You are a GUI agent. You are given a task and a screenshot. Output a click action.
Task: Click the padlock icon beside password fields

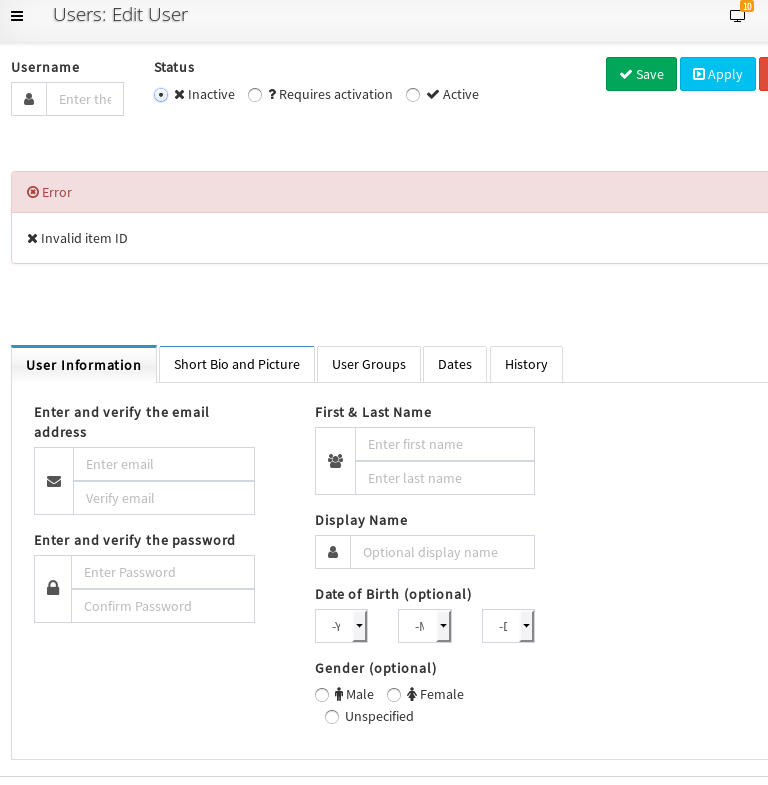click(53, 588)
